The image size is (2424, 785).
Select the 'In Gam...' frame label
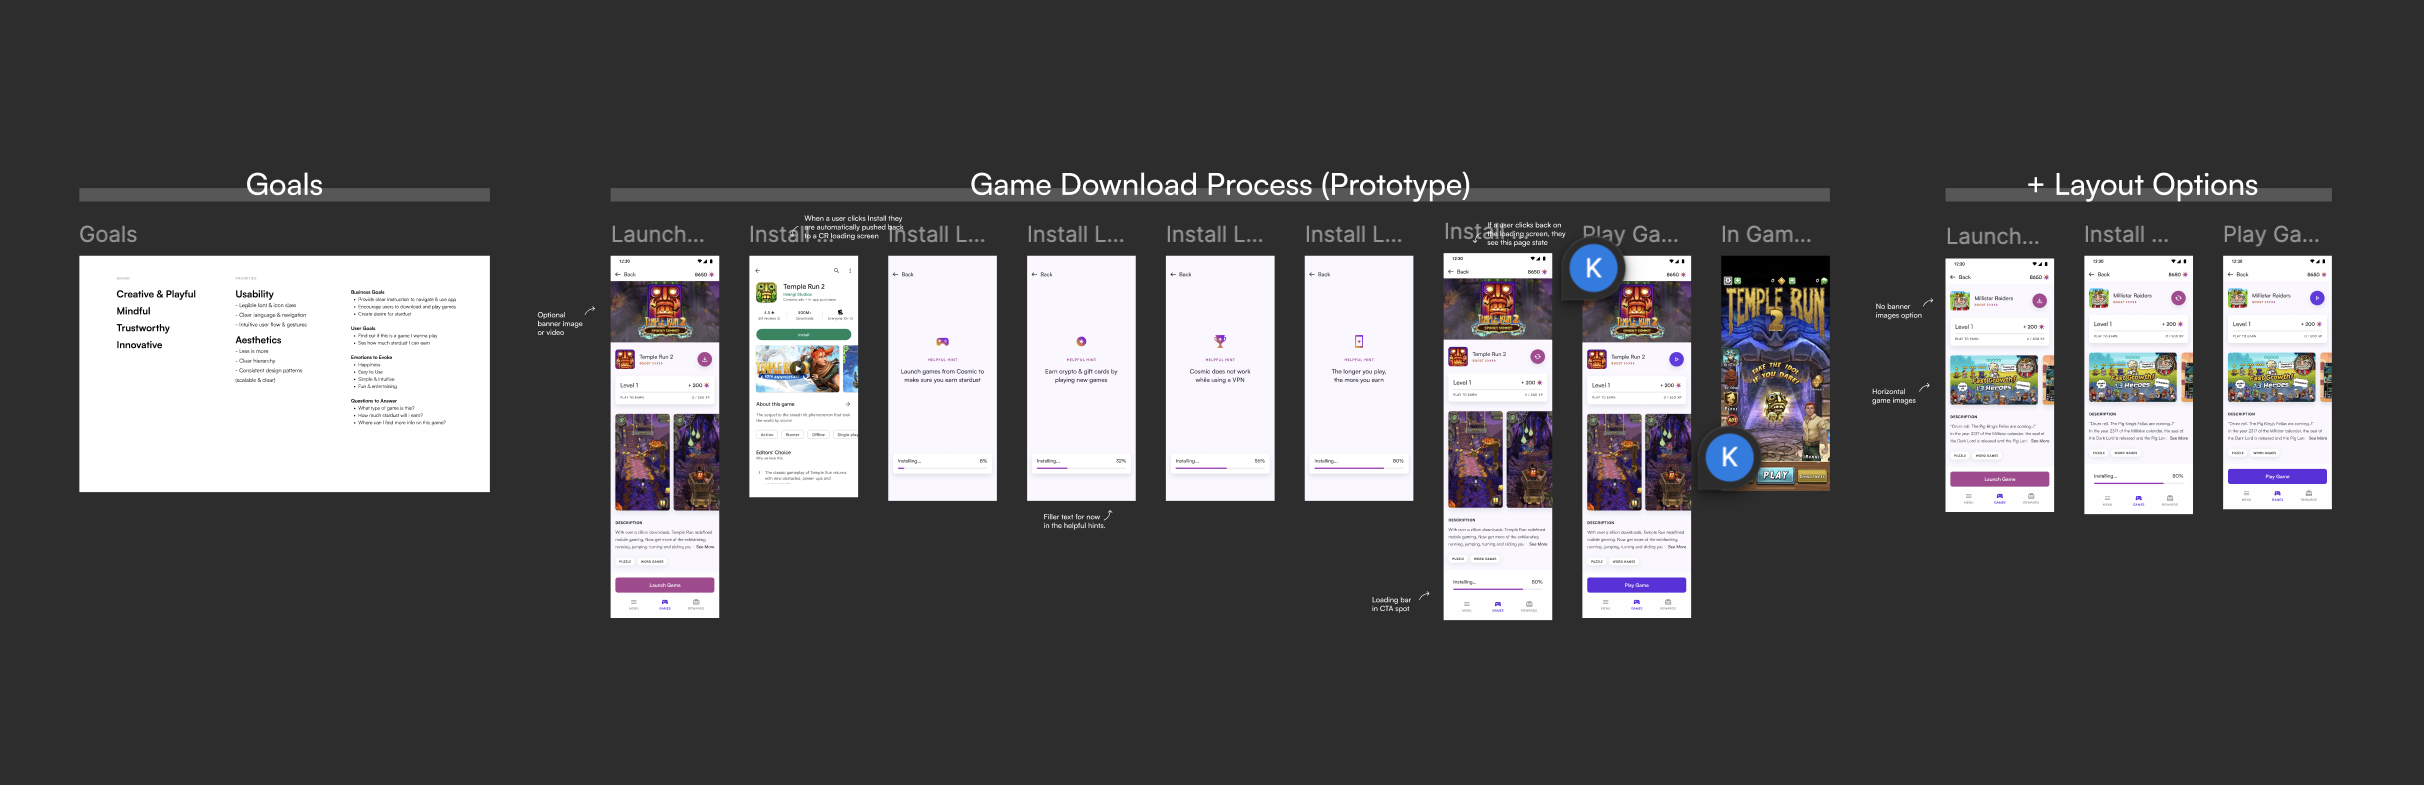[1765, 235]
